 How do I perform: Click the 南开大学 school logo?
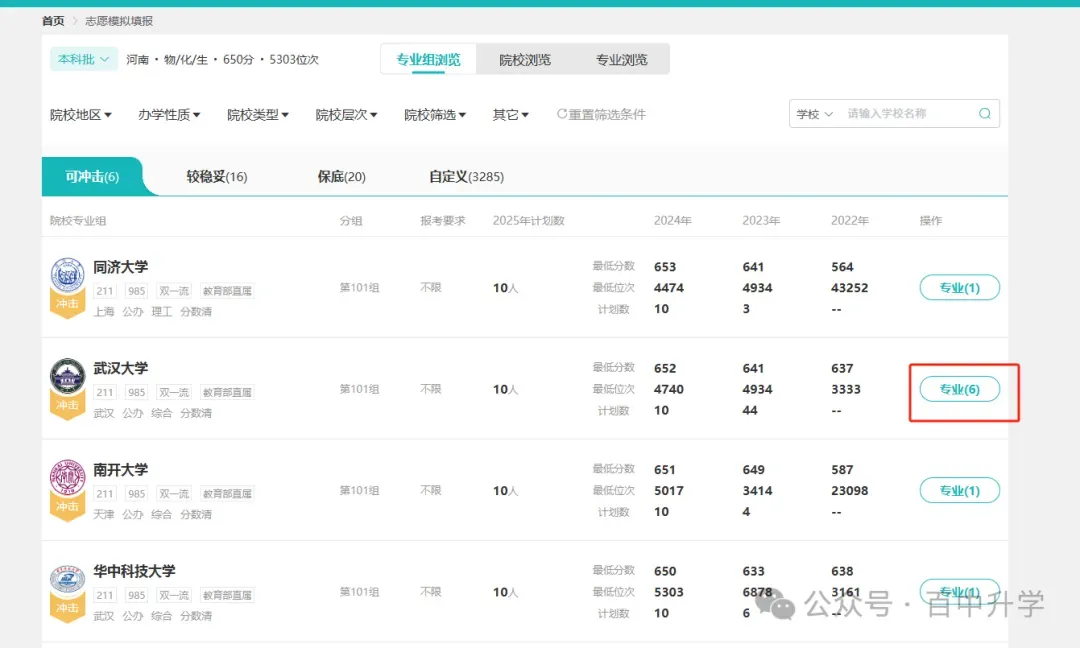point(68,477)
